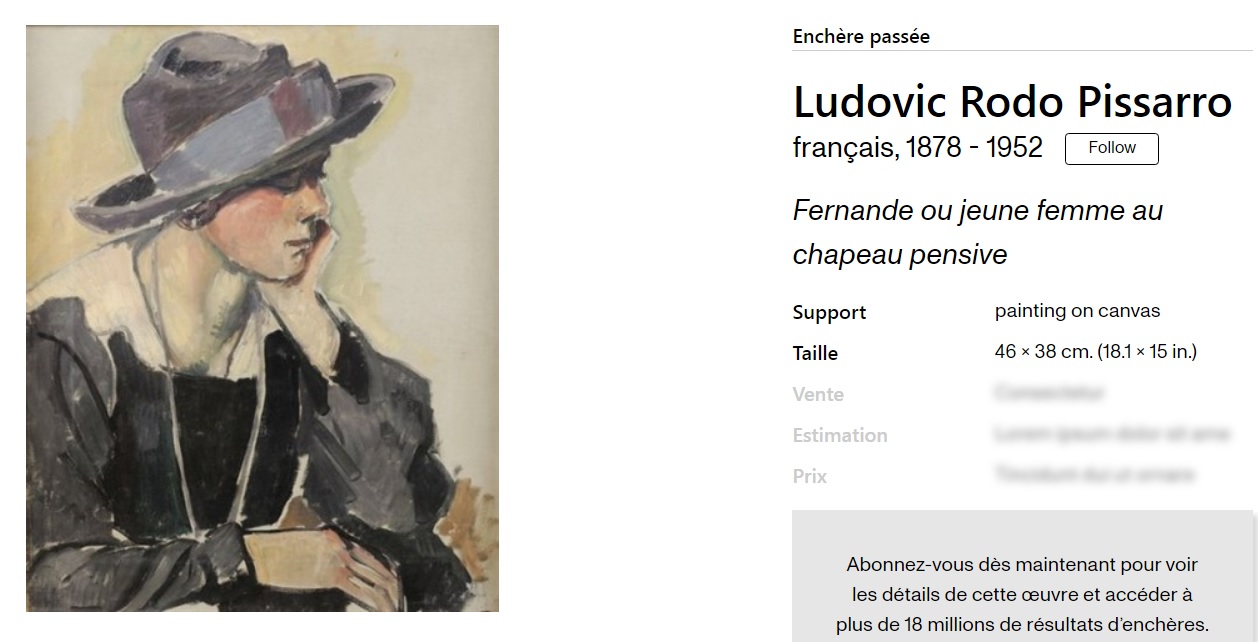
Task: Click the Abonnez-vous dès maintenant subscription text
Action: pyautogui.click(x=1022, y=565)
